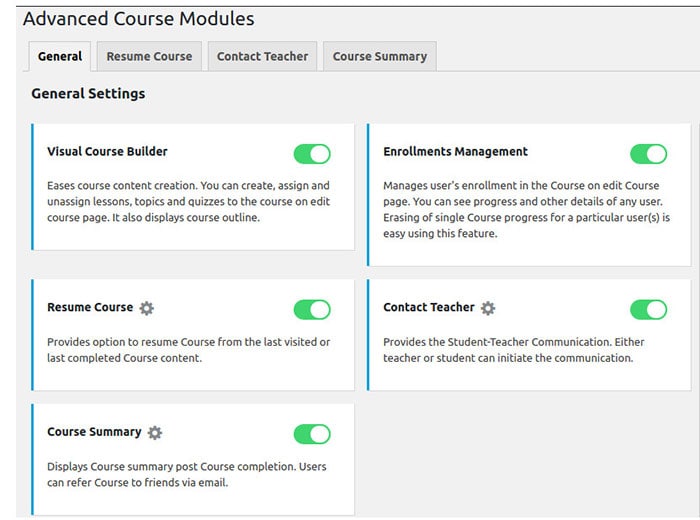Click the Contact Teacher card heading
This screenshot has width=700, height=520.
429,308
